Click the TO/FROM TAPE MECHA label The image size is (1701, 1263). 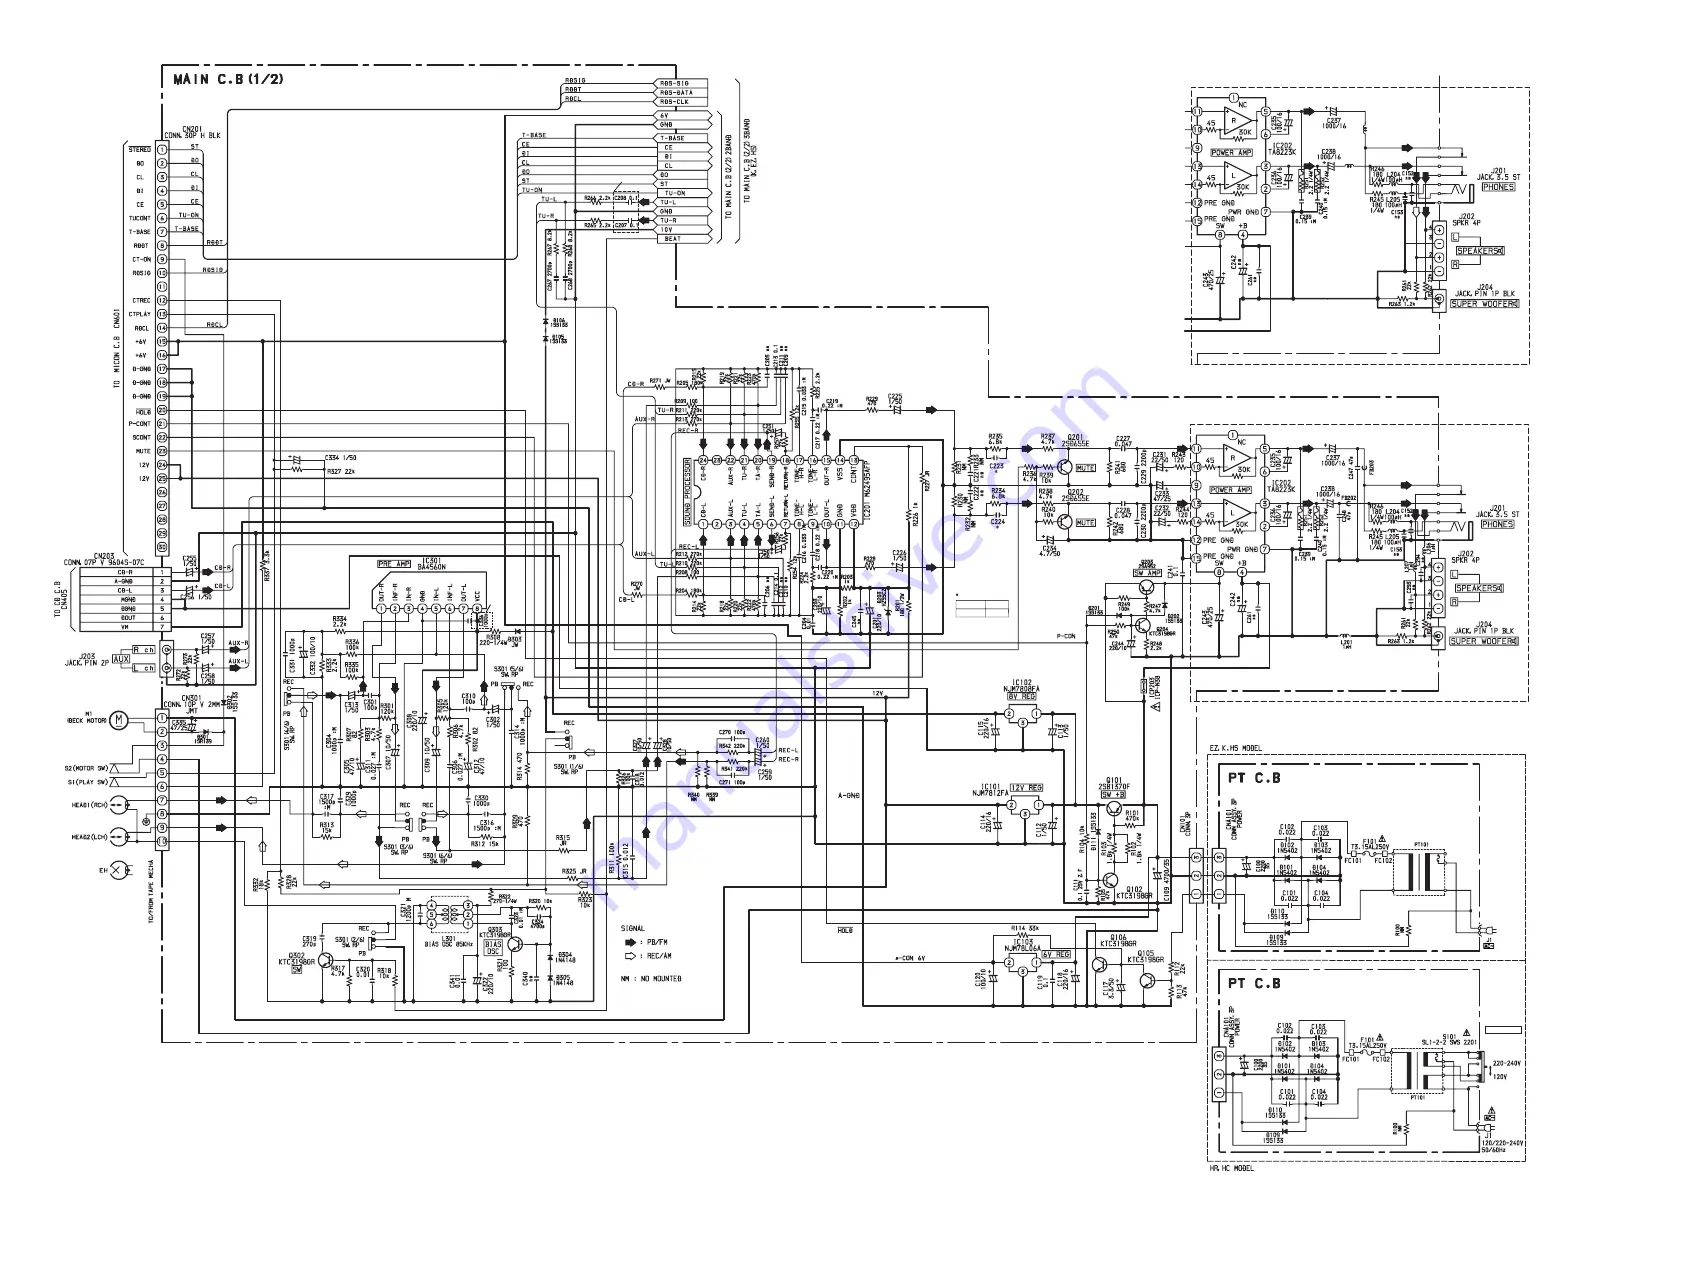point(153,890)
